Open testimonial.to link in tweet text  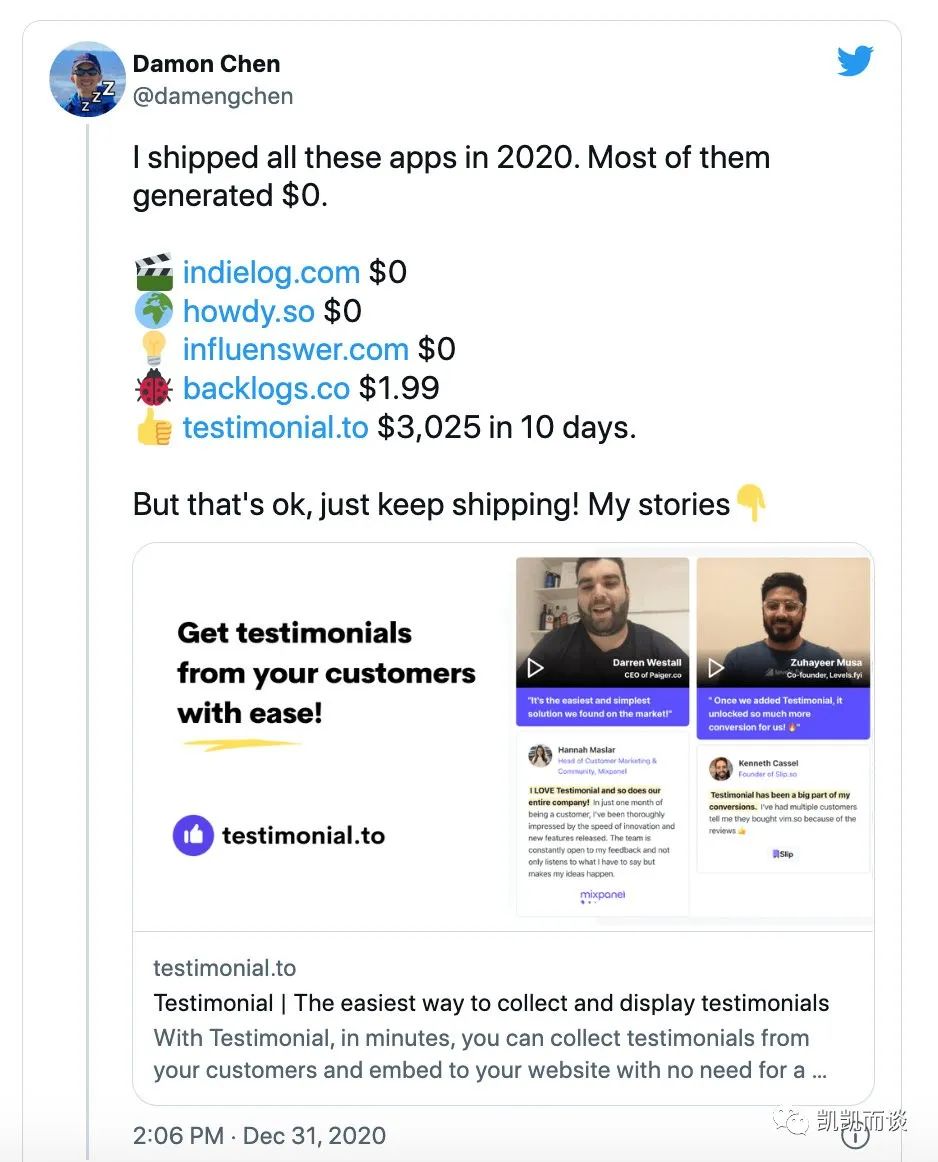[x=275, y=428]
